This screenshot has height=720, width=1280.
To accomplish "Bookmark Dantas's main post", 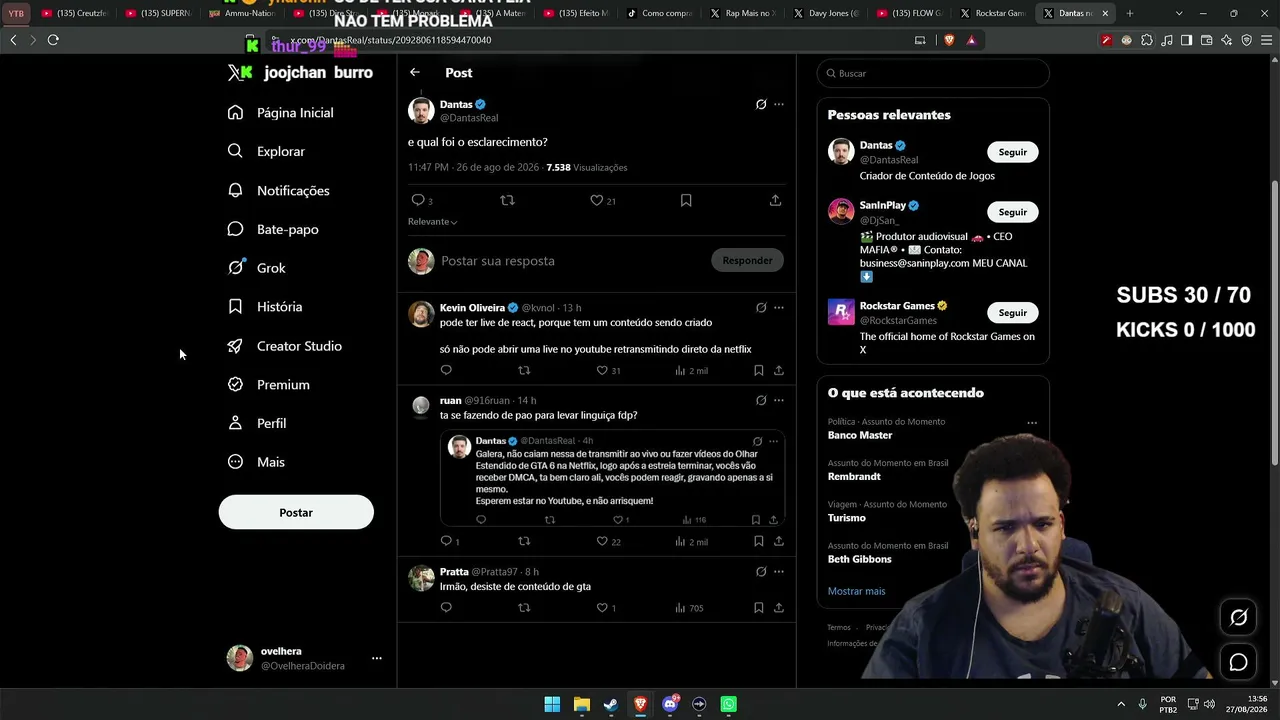I will coord(686,200).
